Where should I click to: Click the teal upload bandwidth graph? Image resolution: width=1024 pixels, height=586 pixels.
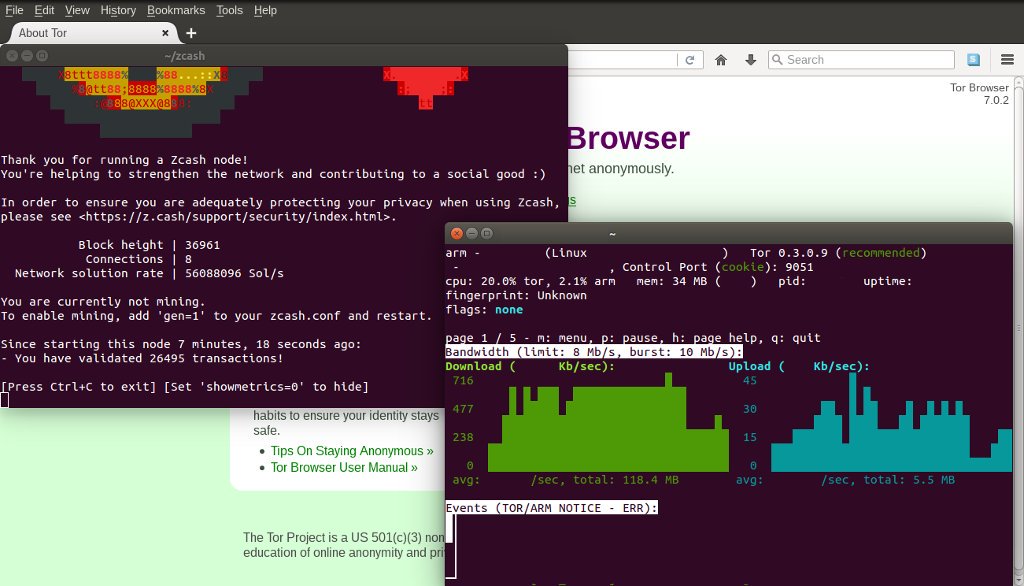(891, 423)
